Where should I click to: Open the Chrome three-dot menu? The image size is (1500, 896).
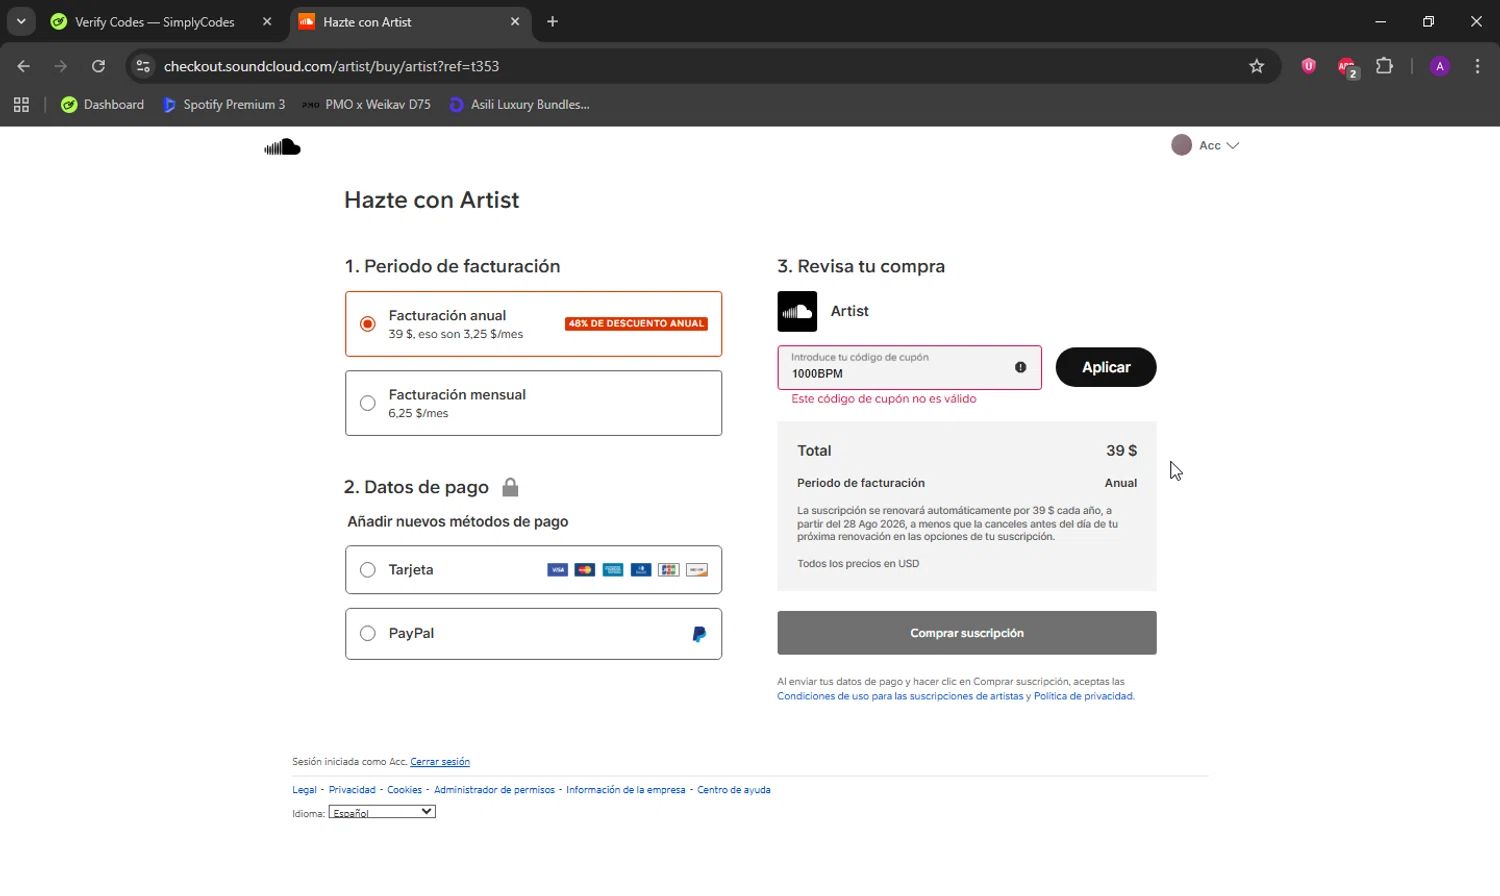click(x=1477, y=66)
